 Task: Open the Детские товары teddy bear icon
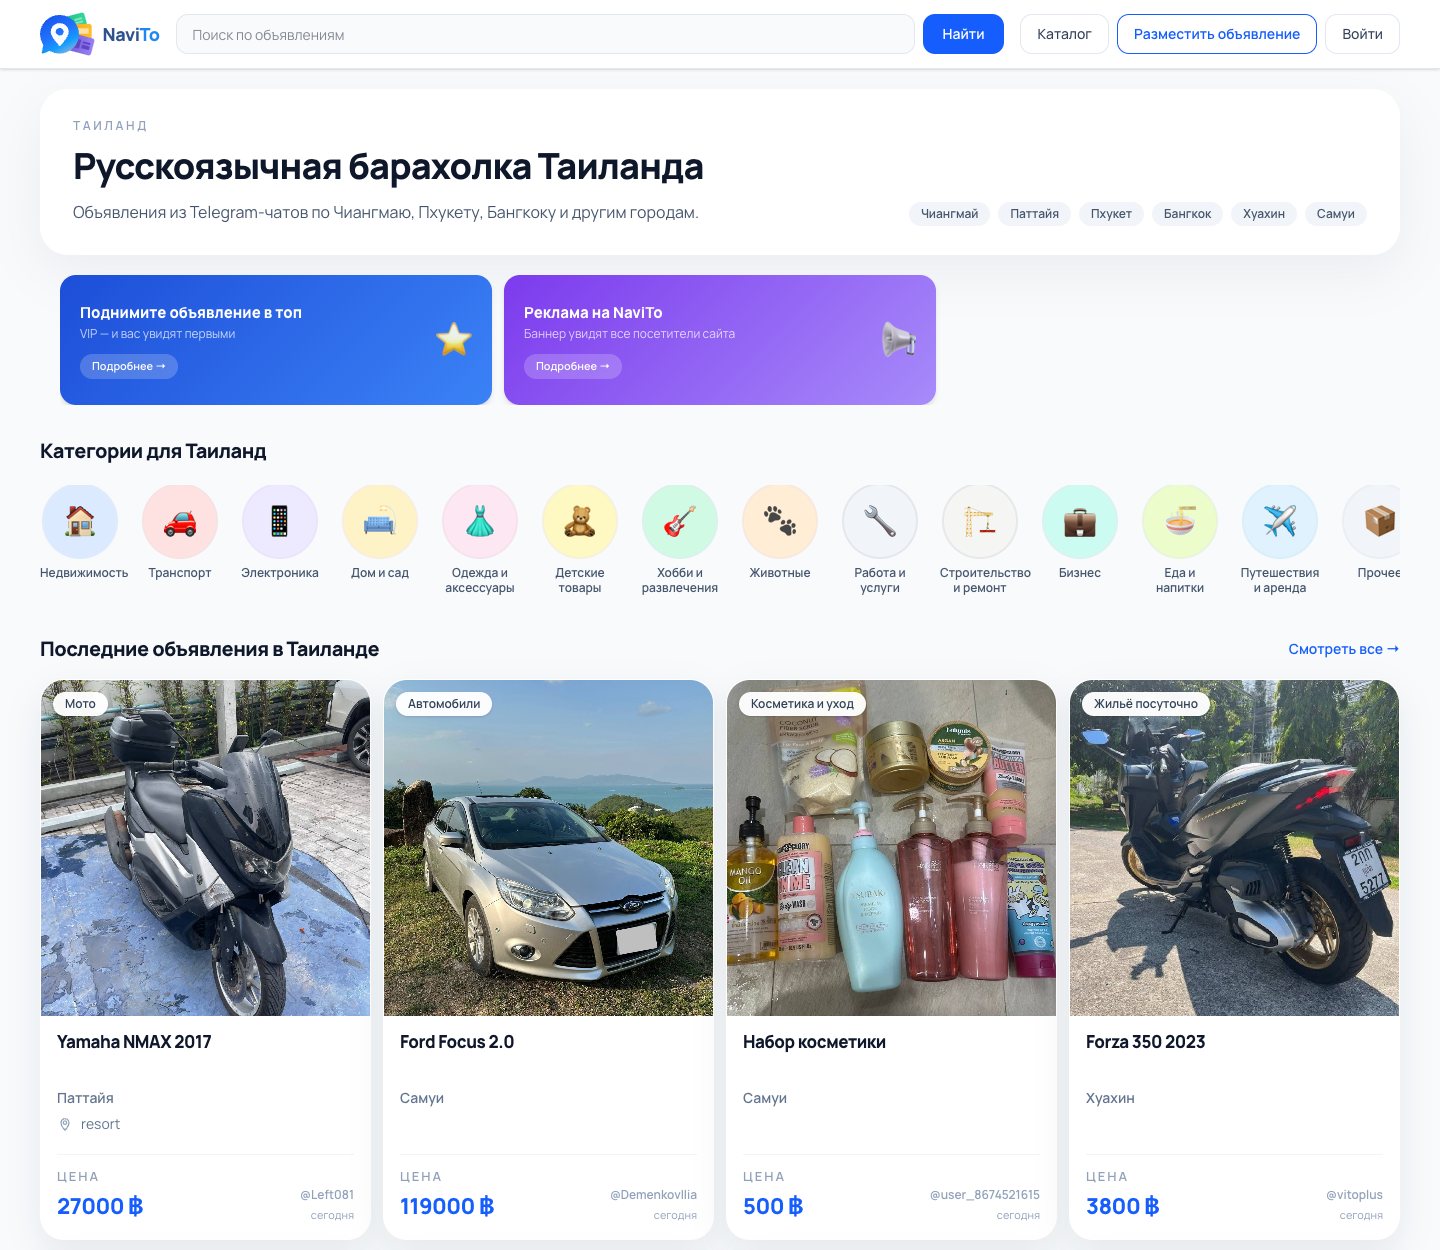coord(580,521)
